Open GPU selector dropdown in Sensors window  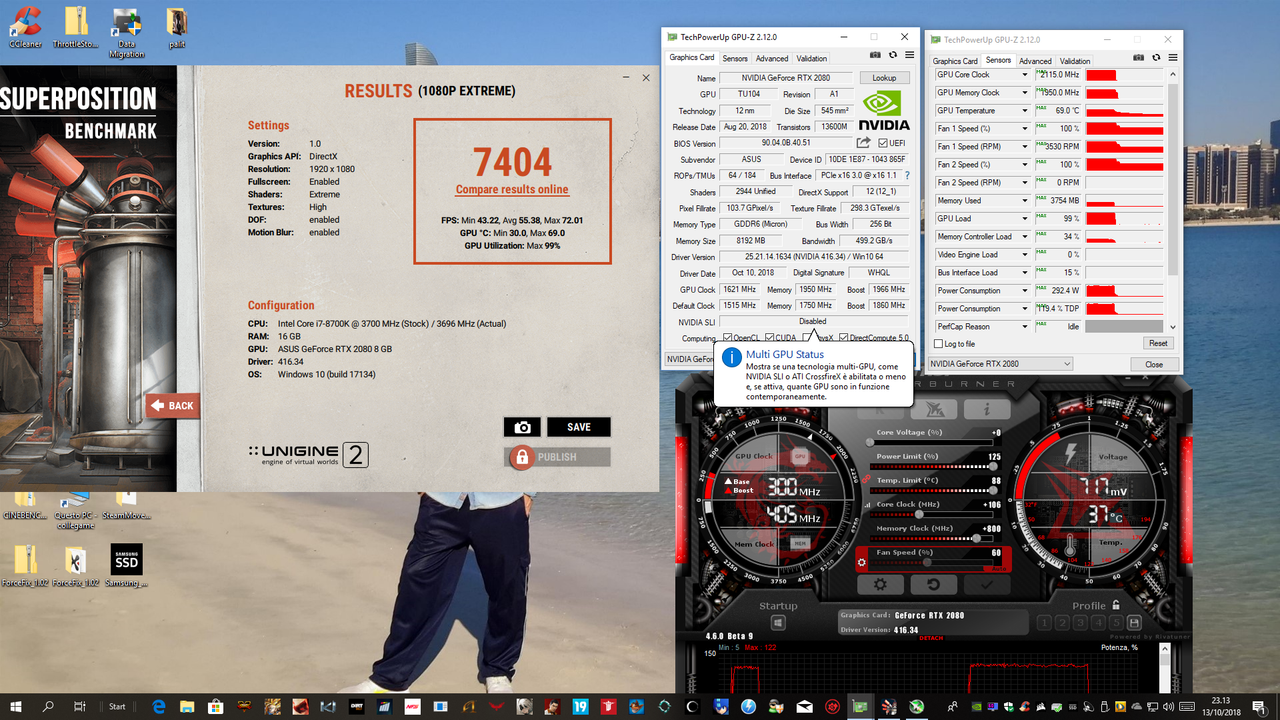pos(1000,364)
